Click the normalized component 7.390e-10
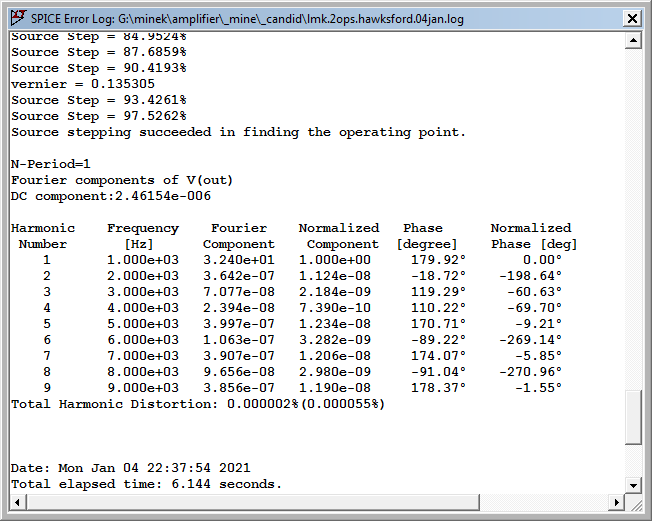 coord(335,308)
